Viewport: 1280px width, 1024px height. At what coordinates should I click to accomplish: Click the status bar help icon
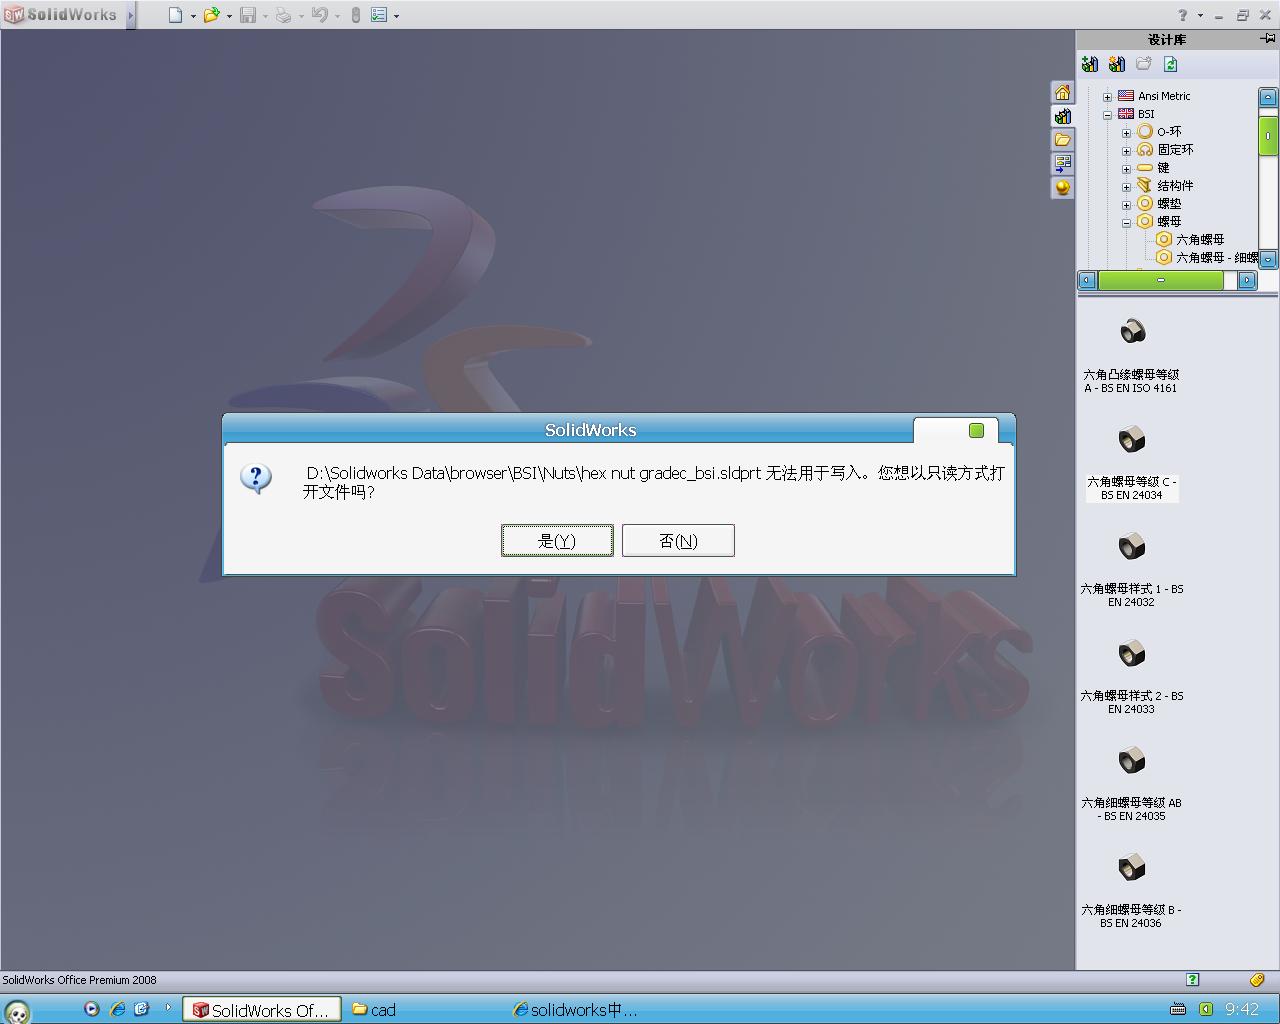(x=1192, y=980)
